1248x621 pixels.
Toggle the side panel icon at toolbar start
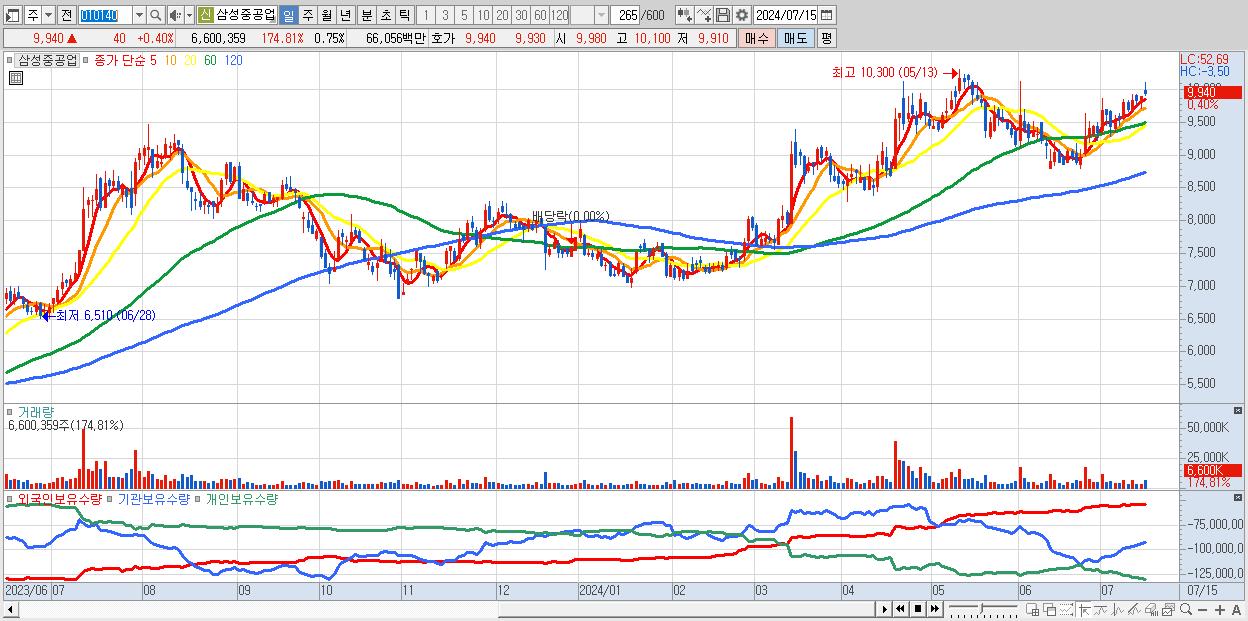click(x=12, y=16)
